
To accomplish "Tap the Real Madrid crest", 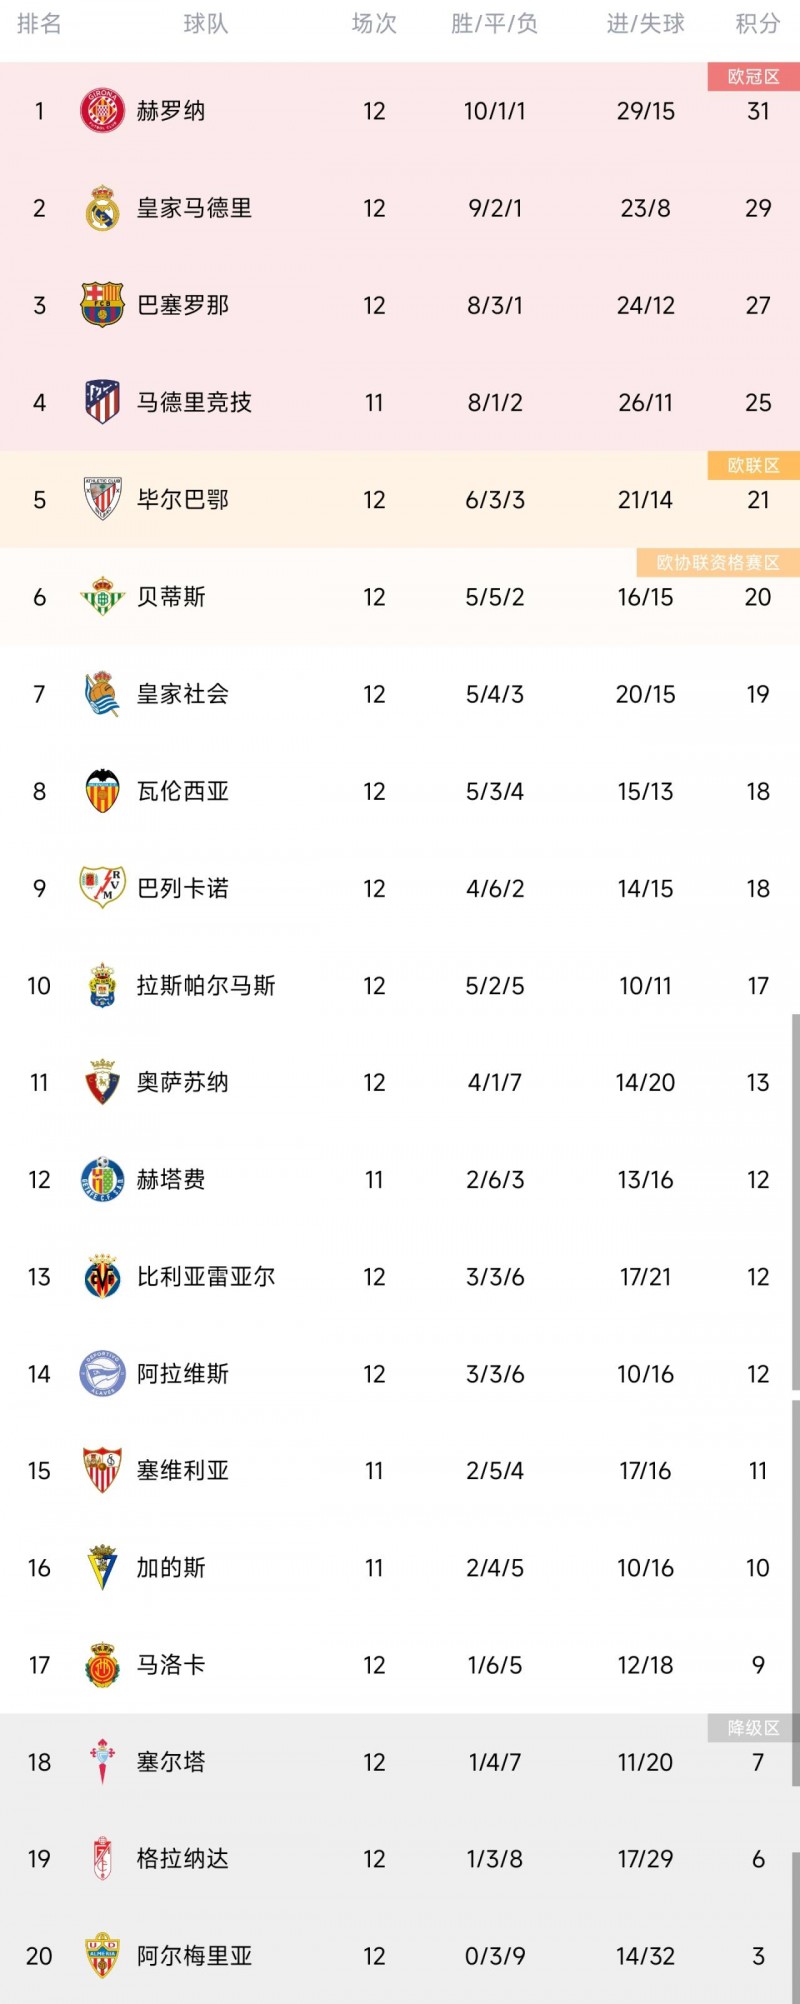I will point(102,208).
